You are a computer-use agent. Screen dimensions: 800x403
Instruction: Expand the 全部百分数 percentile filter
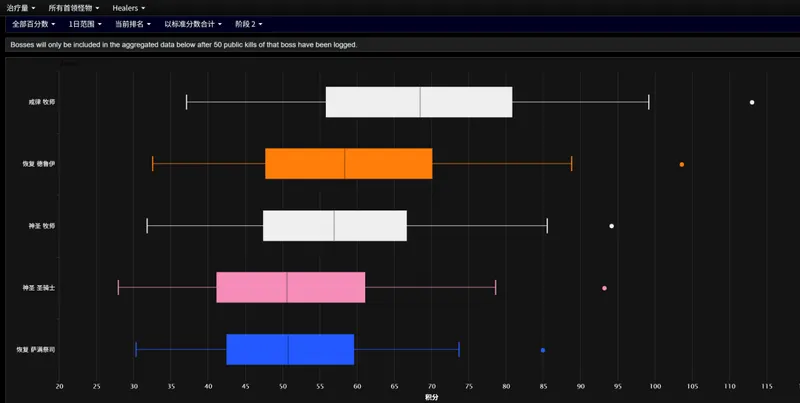[34, 23]
